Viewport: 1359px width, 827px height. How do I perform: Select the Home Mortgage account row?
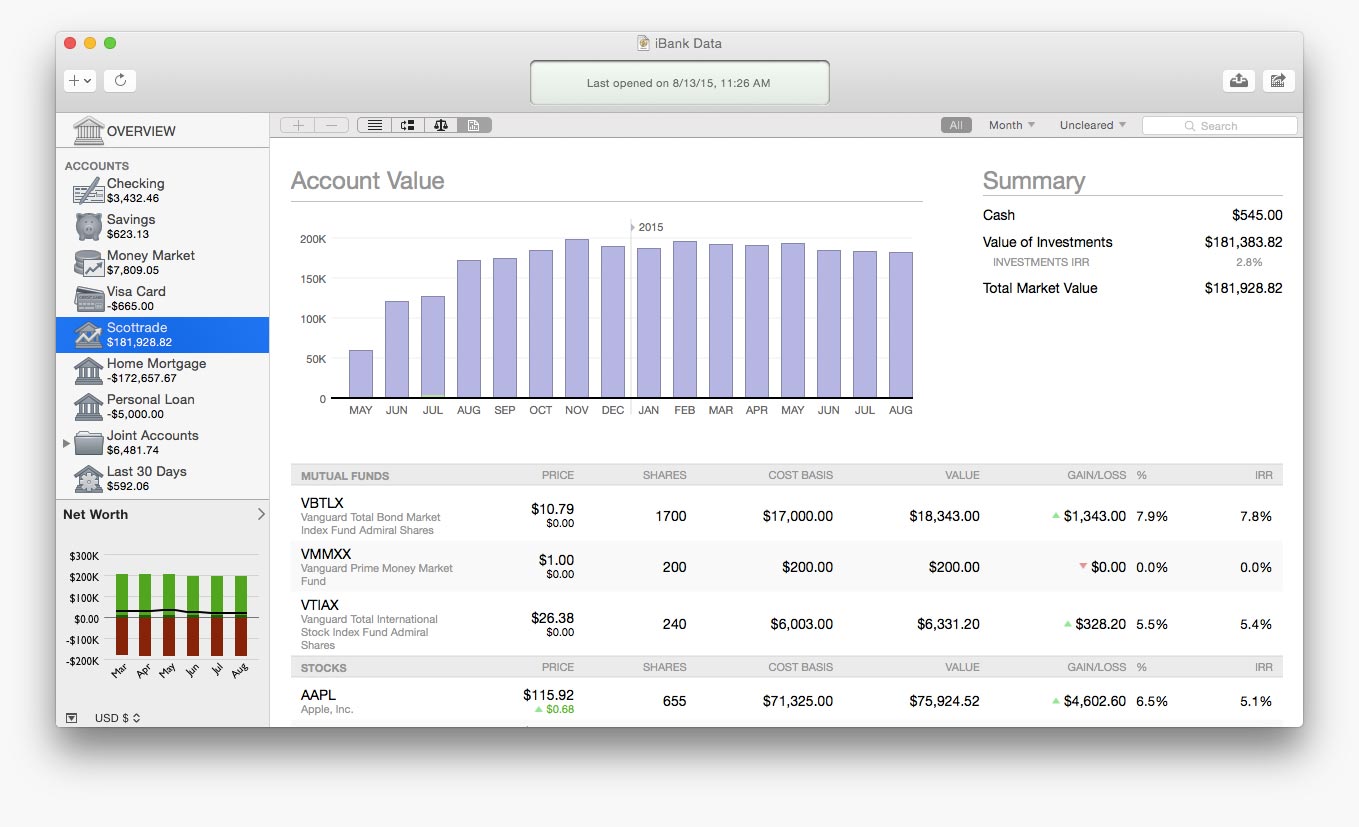pos(163,371)
